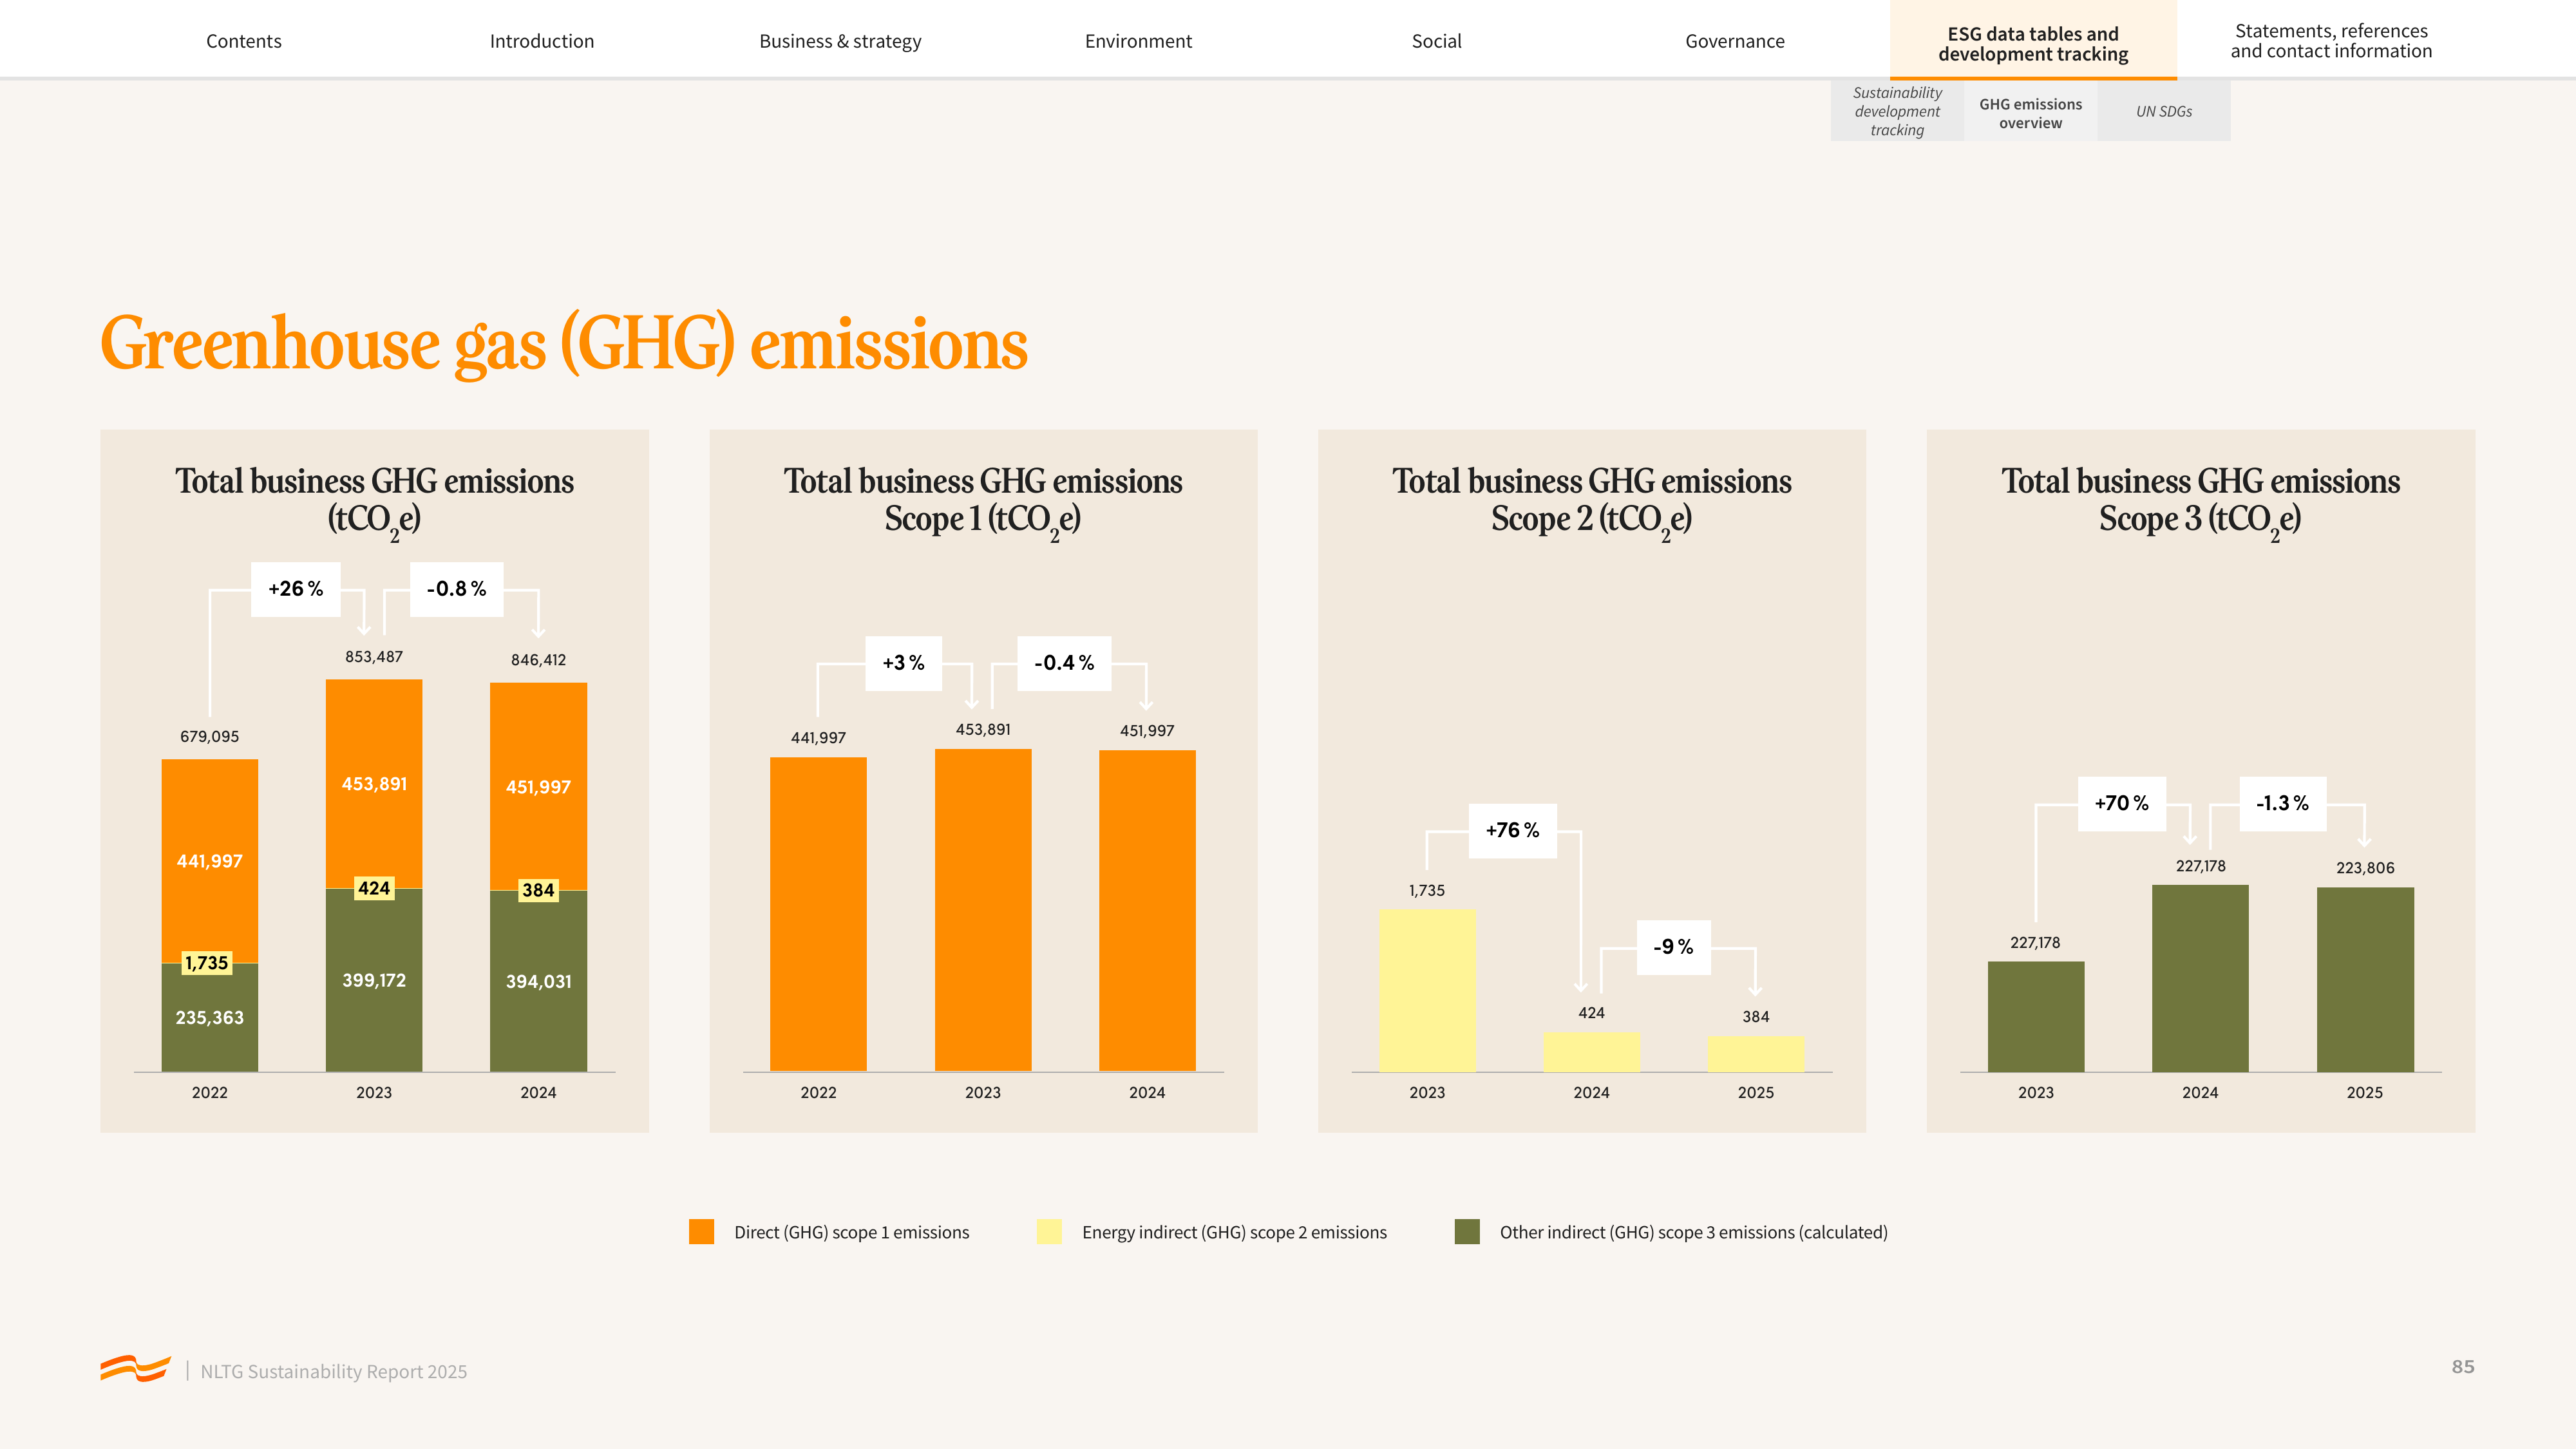Click the yellow scope 2 legend swatch
2576x1449 pixels.
(x=1049, y=1231)
